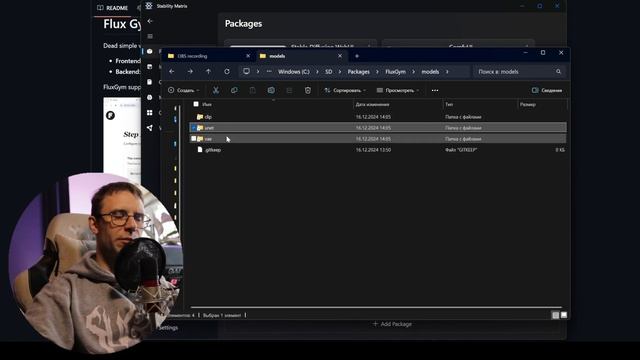Expand chevron after models breadcrumb

pos(447,71)
